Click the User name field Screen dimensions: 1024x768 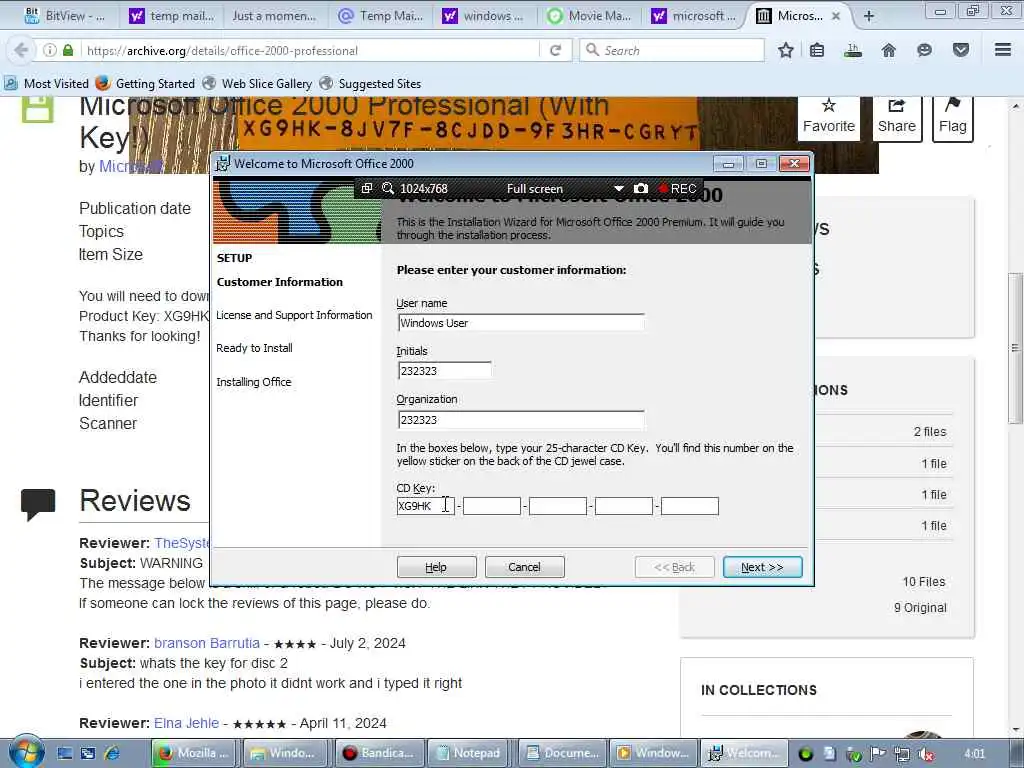pos(520,323)
